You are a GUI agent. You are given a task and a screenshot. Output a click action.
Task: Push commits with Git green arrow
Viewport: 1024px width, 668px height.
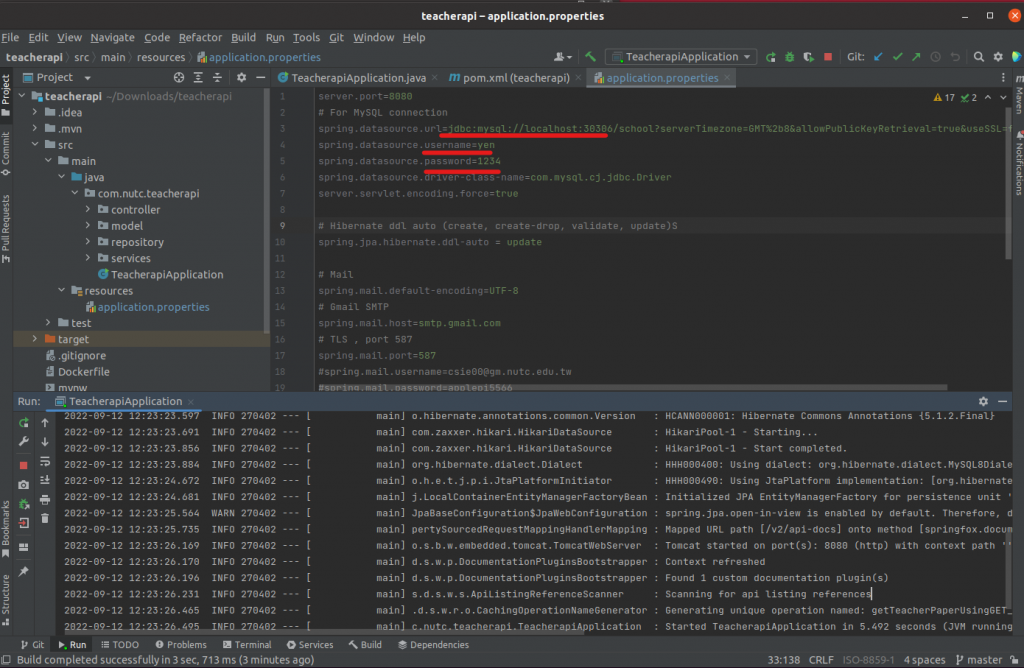tap(916, 57)
